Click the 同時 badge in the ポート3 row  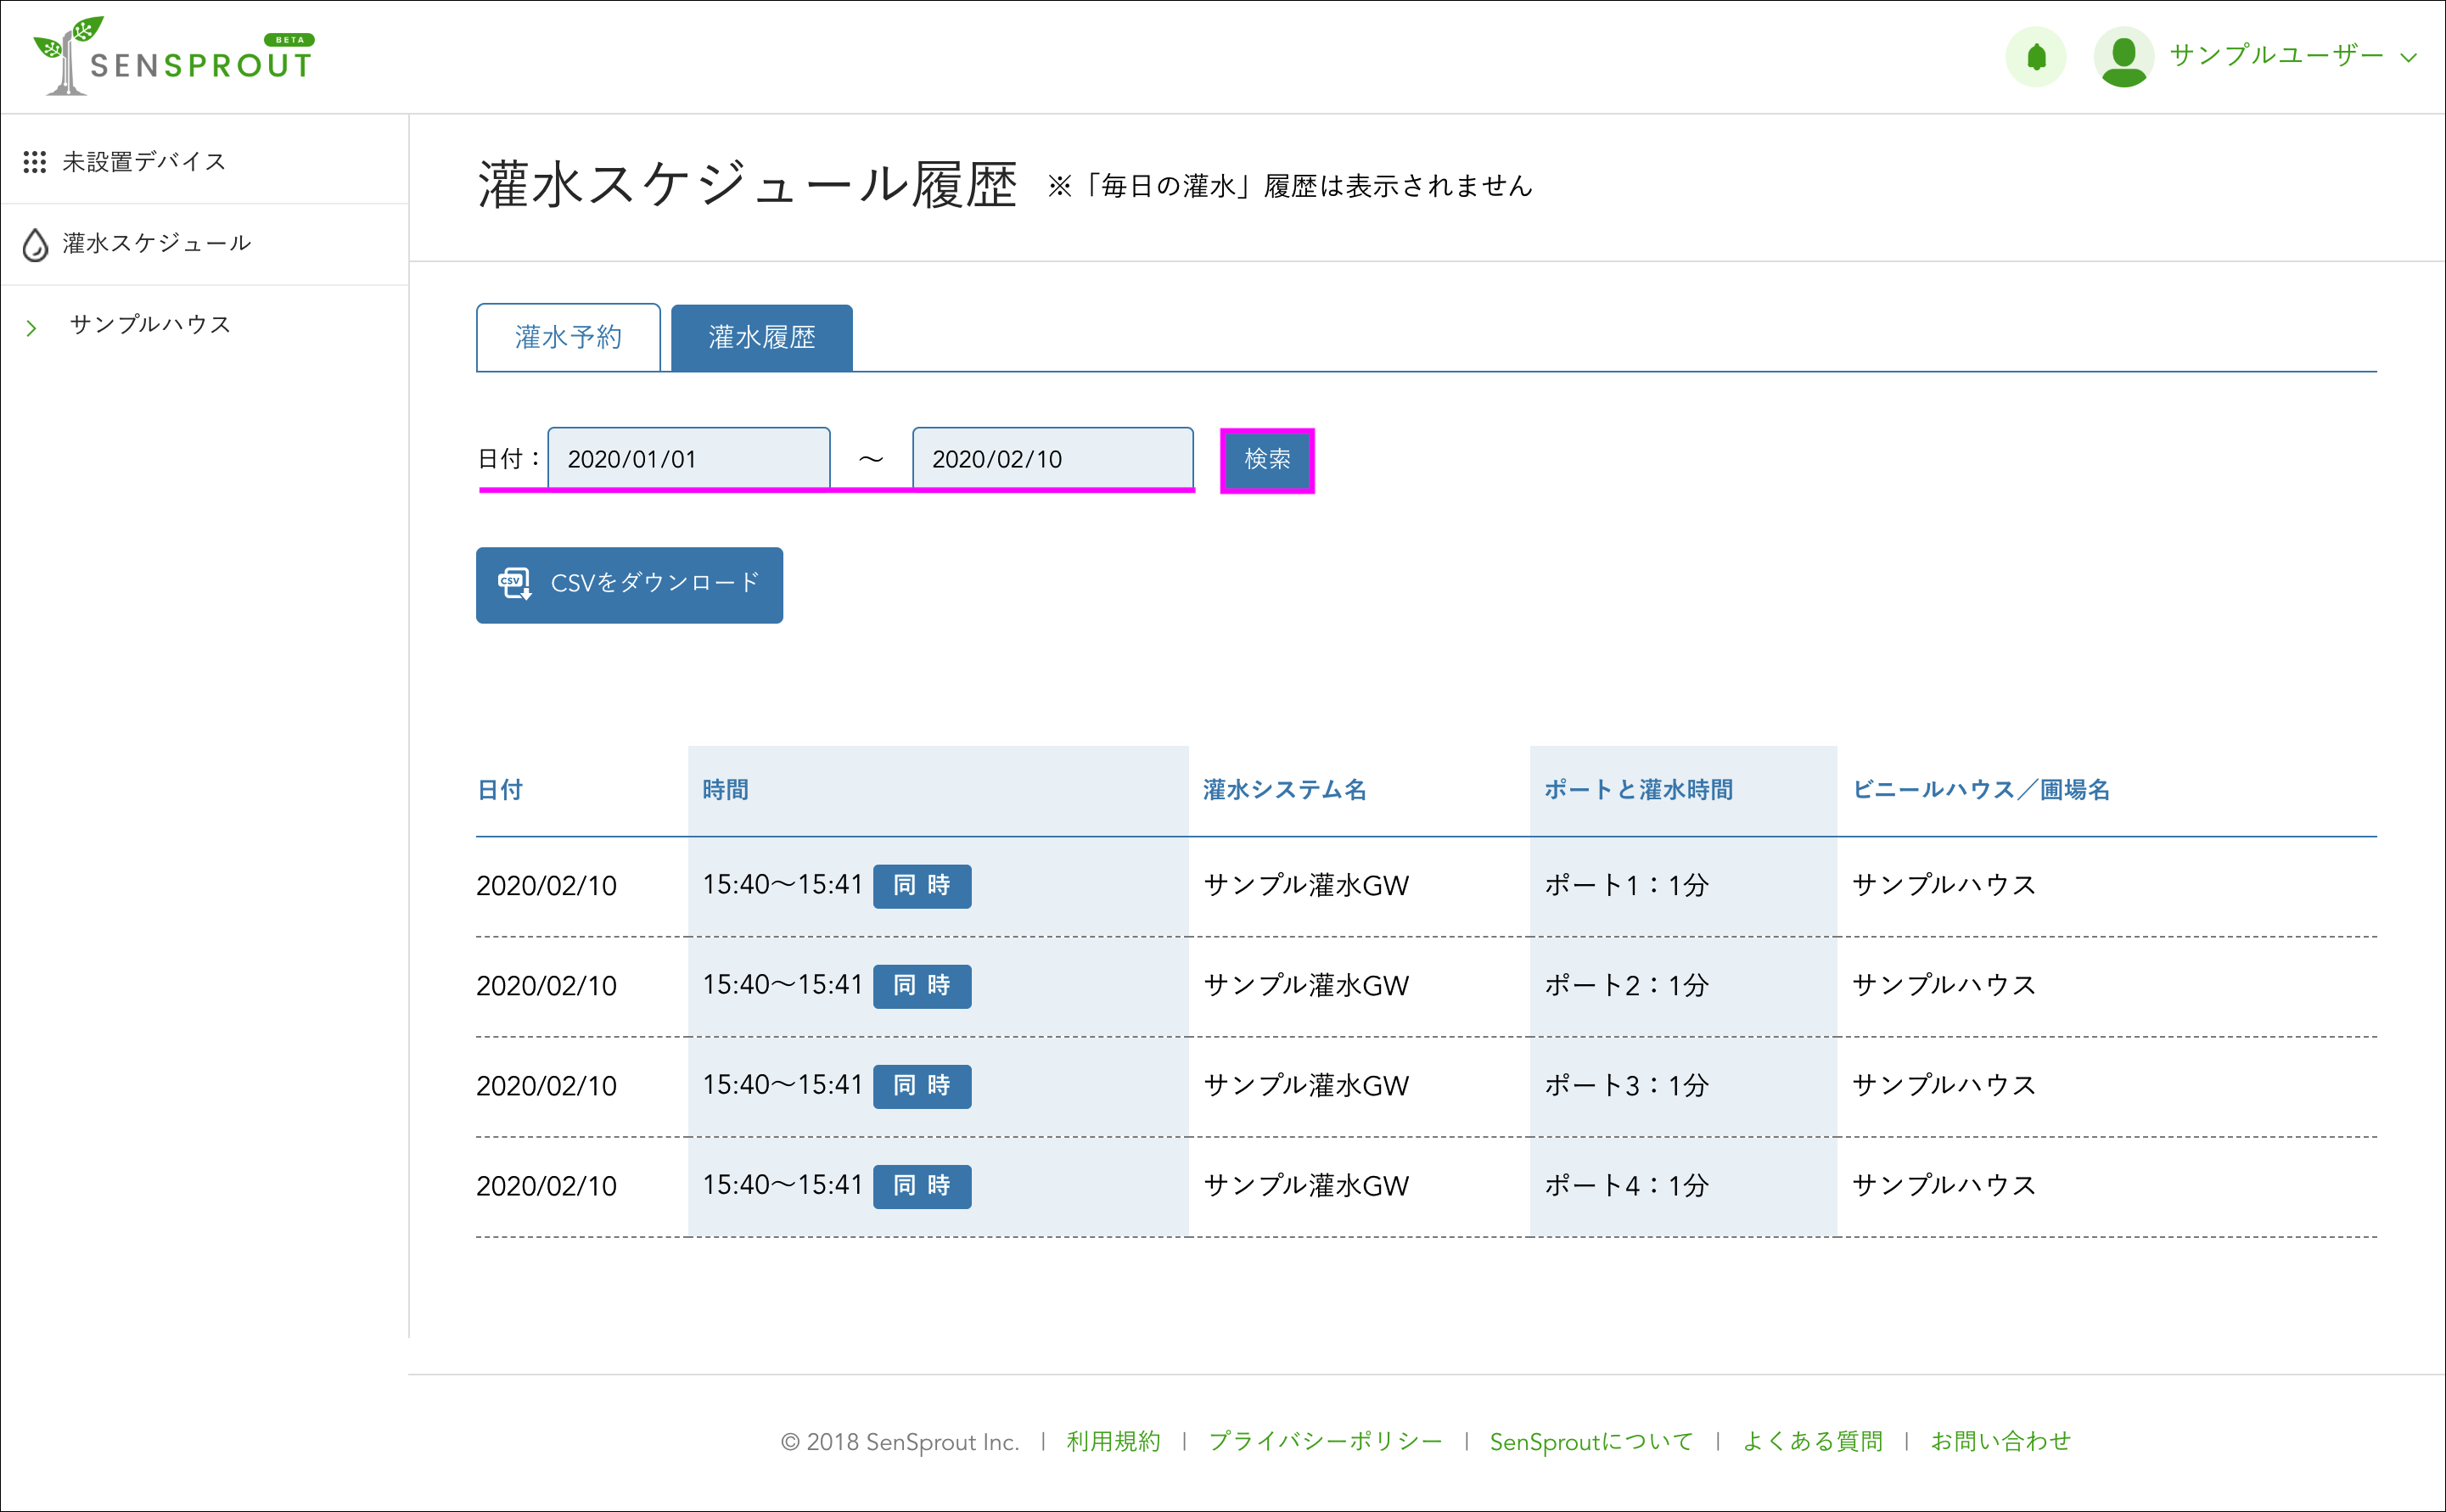(x=922, y=1086)
